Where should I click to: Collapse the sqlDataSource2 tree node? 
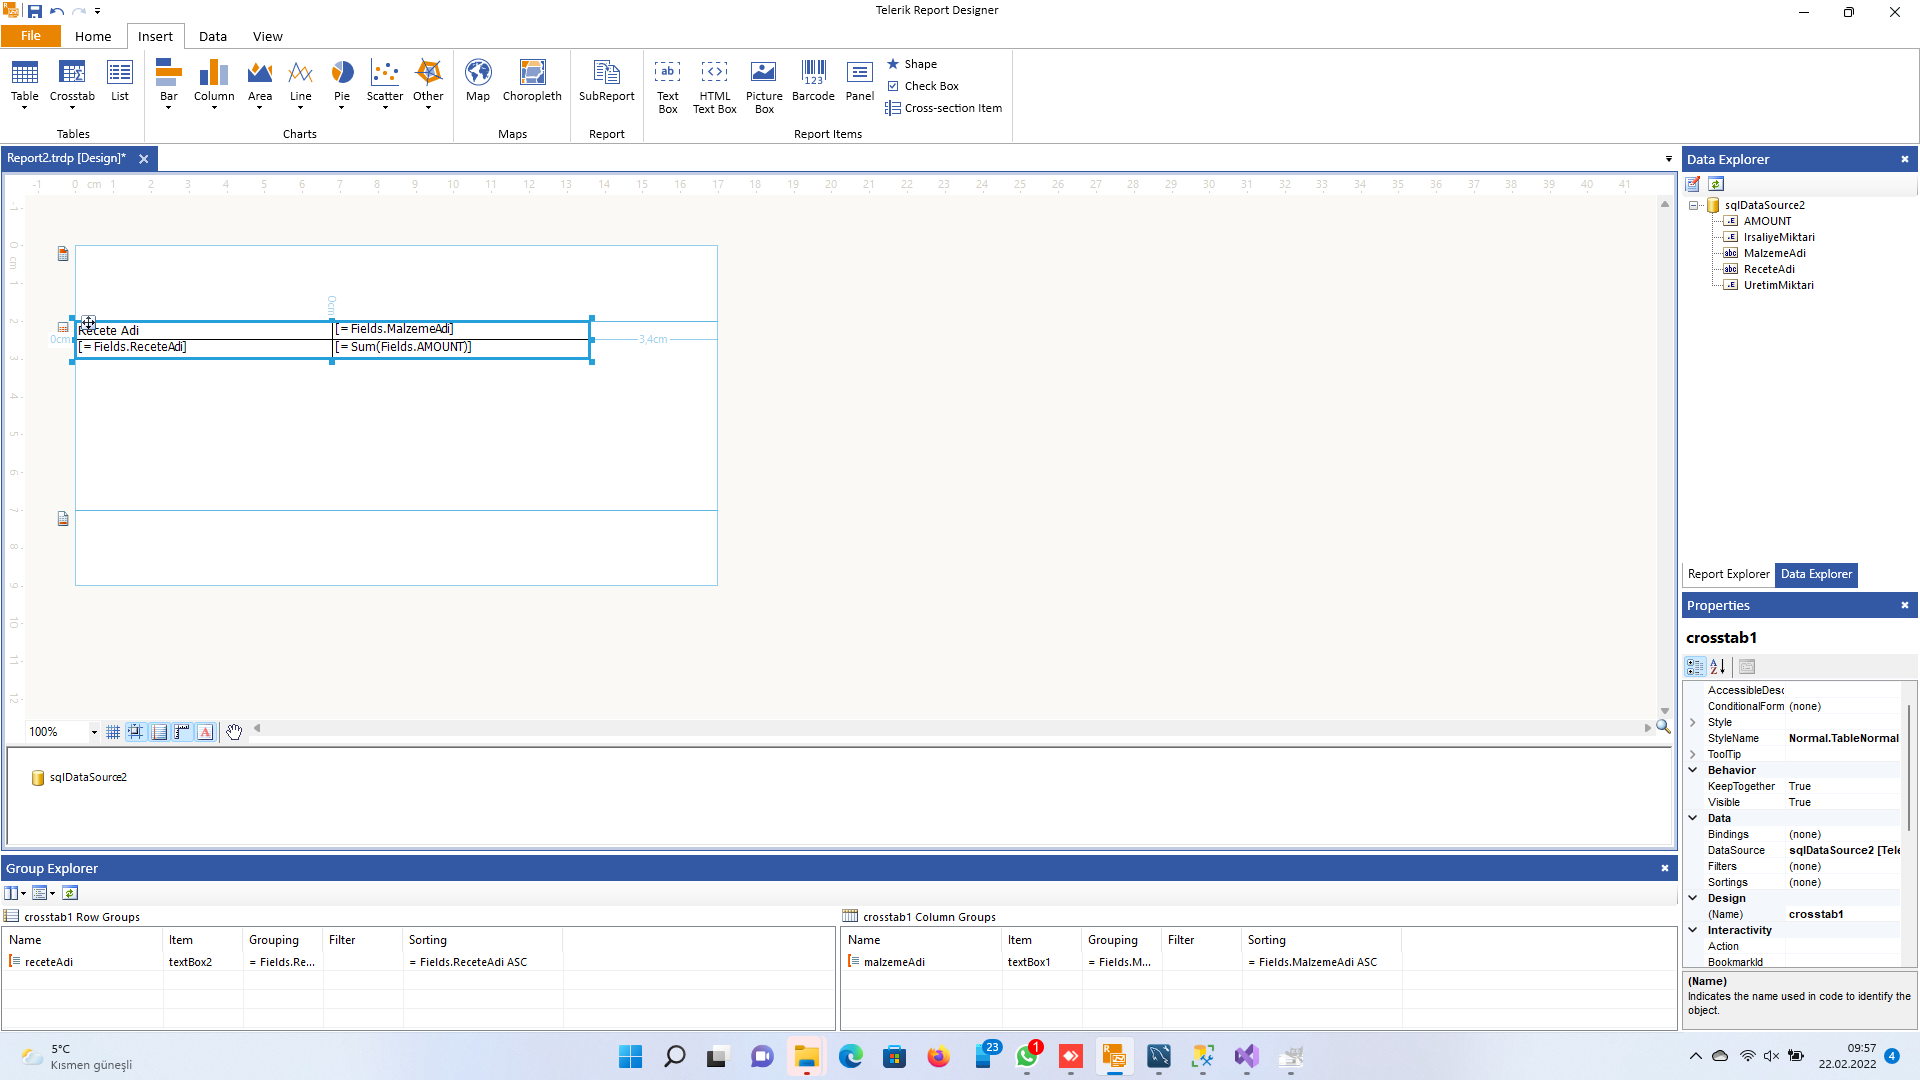coord(1694,206)
